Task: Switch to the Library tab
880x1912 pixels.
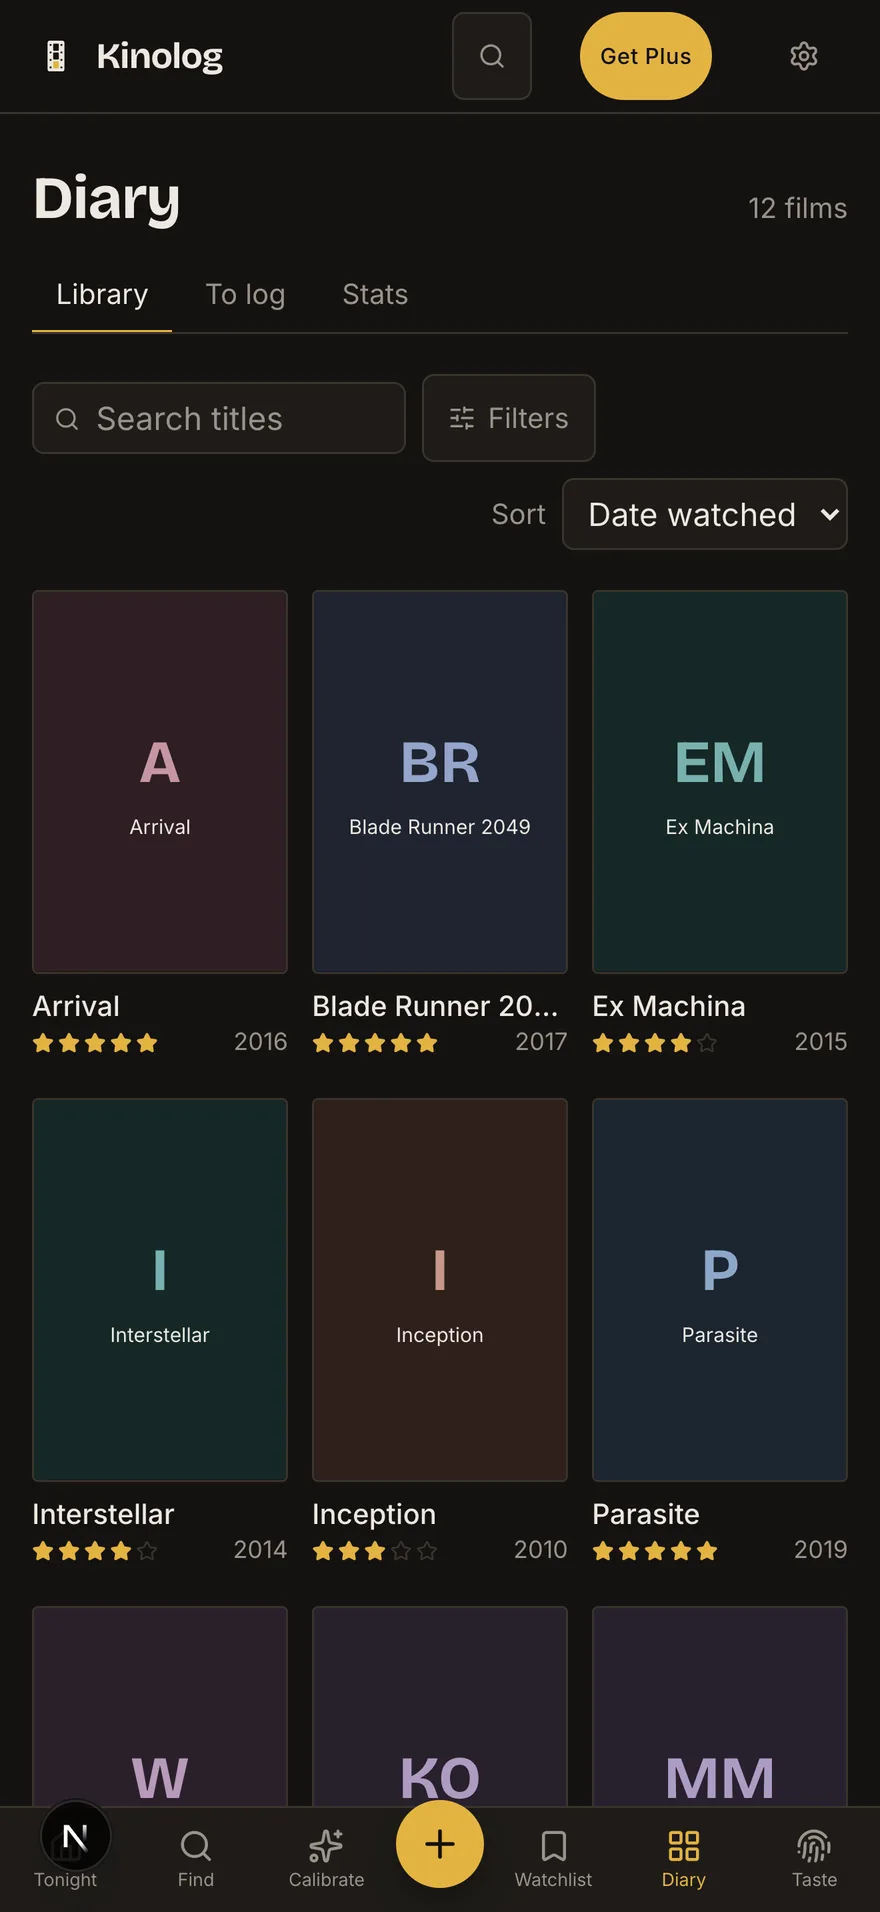Action: [x=102, y=295]
